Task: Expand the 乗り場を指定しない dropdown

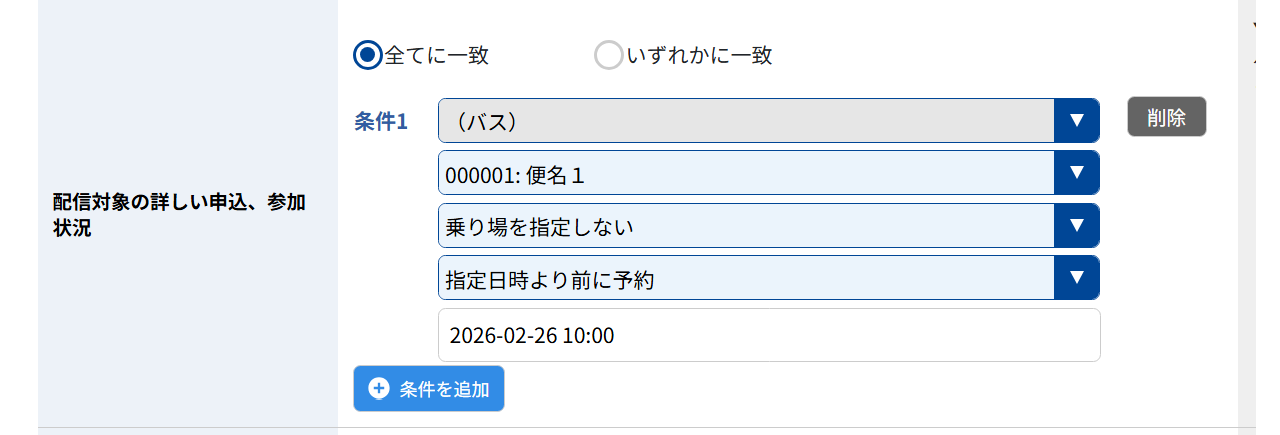Action: [769, 226]
